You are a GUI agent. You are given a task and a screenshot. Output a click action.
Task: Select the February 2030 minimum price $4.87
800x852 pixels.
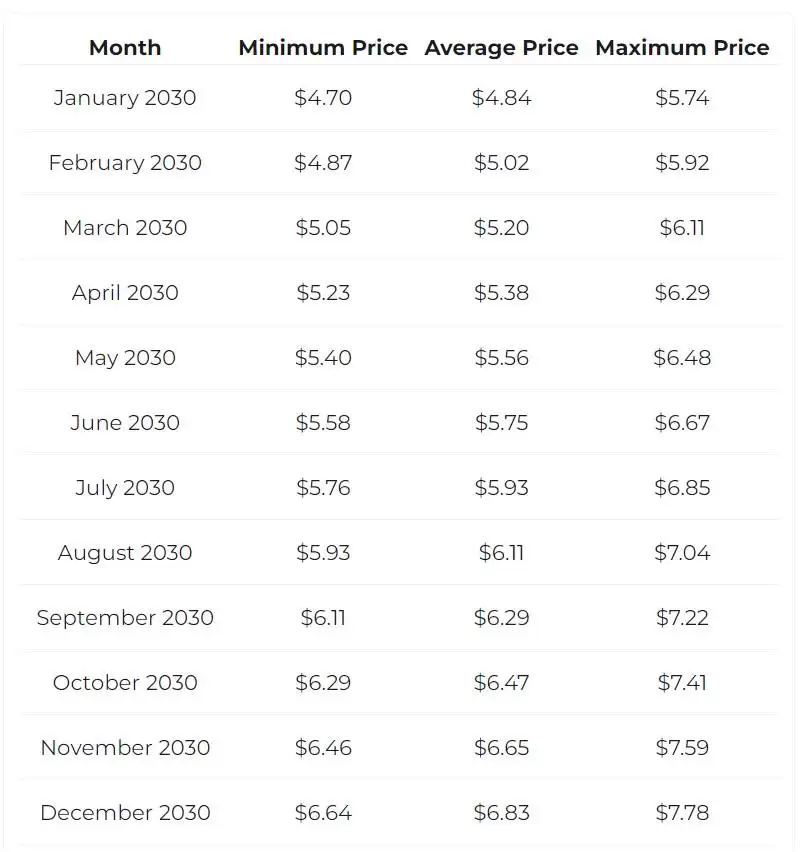[x=323, y=163]
